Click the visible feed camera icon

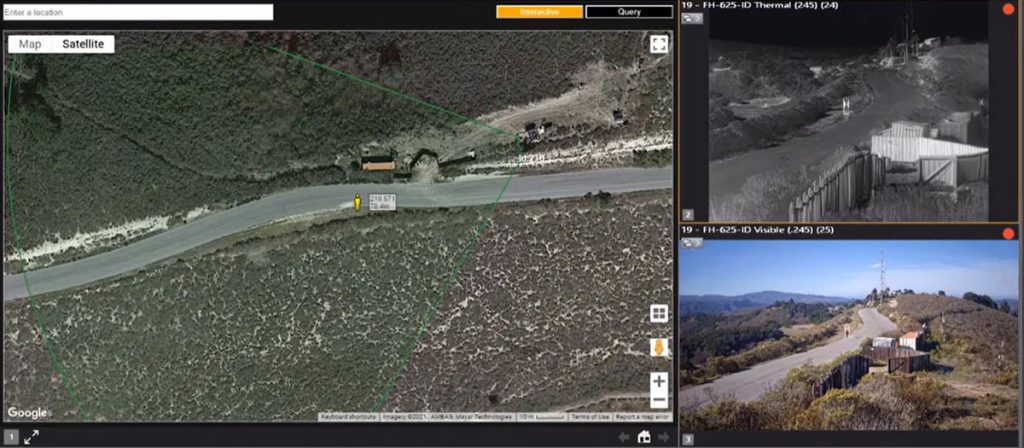(x=691, y=243)
